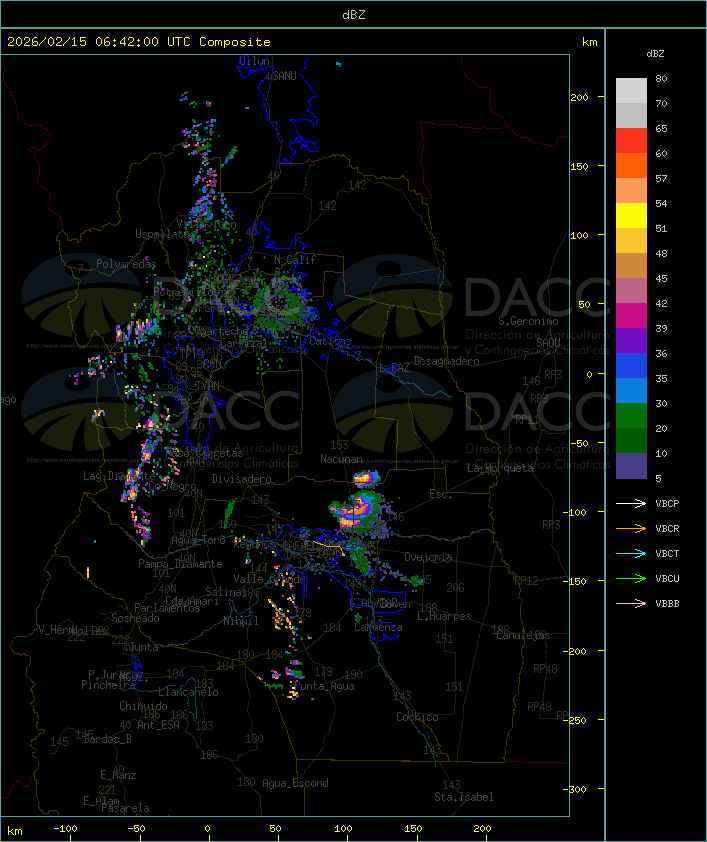Click the 2026/02/15 06:42:00 UTC Composite timestamp
The image size is (707, 842).
tap(139, 41)
